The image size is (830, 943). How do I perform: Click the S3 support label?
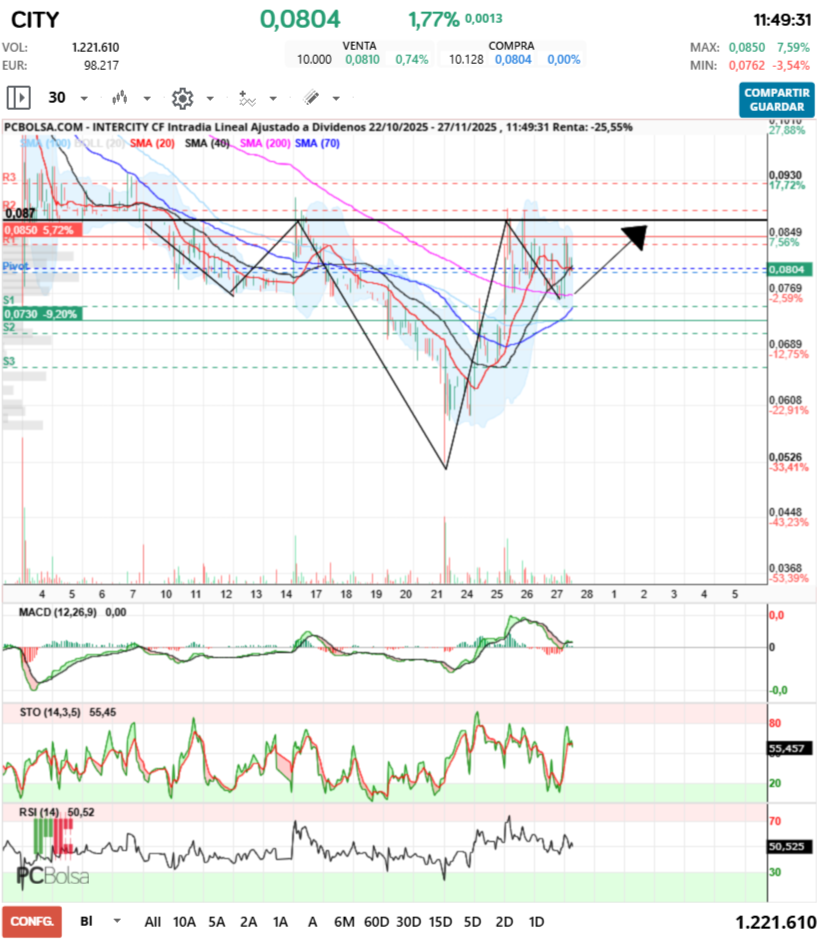pyautogui.click(x=9, y=361)
